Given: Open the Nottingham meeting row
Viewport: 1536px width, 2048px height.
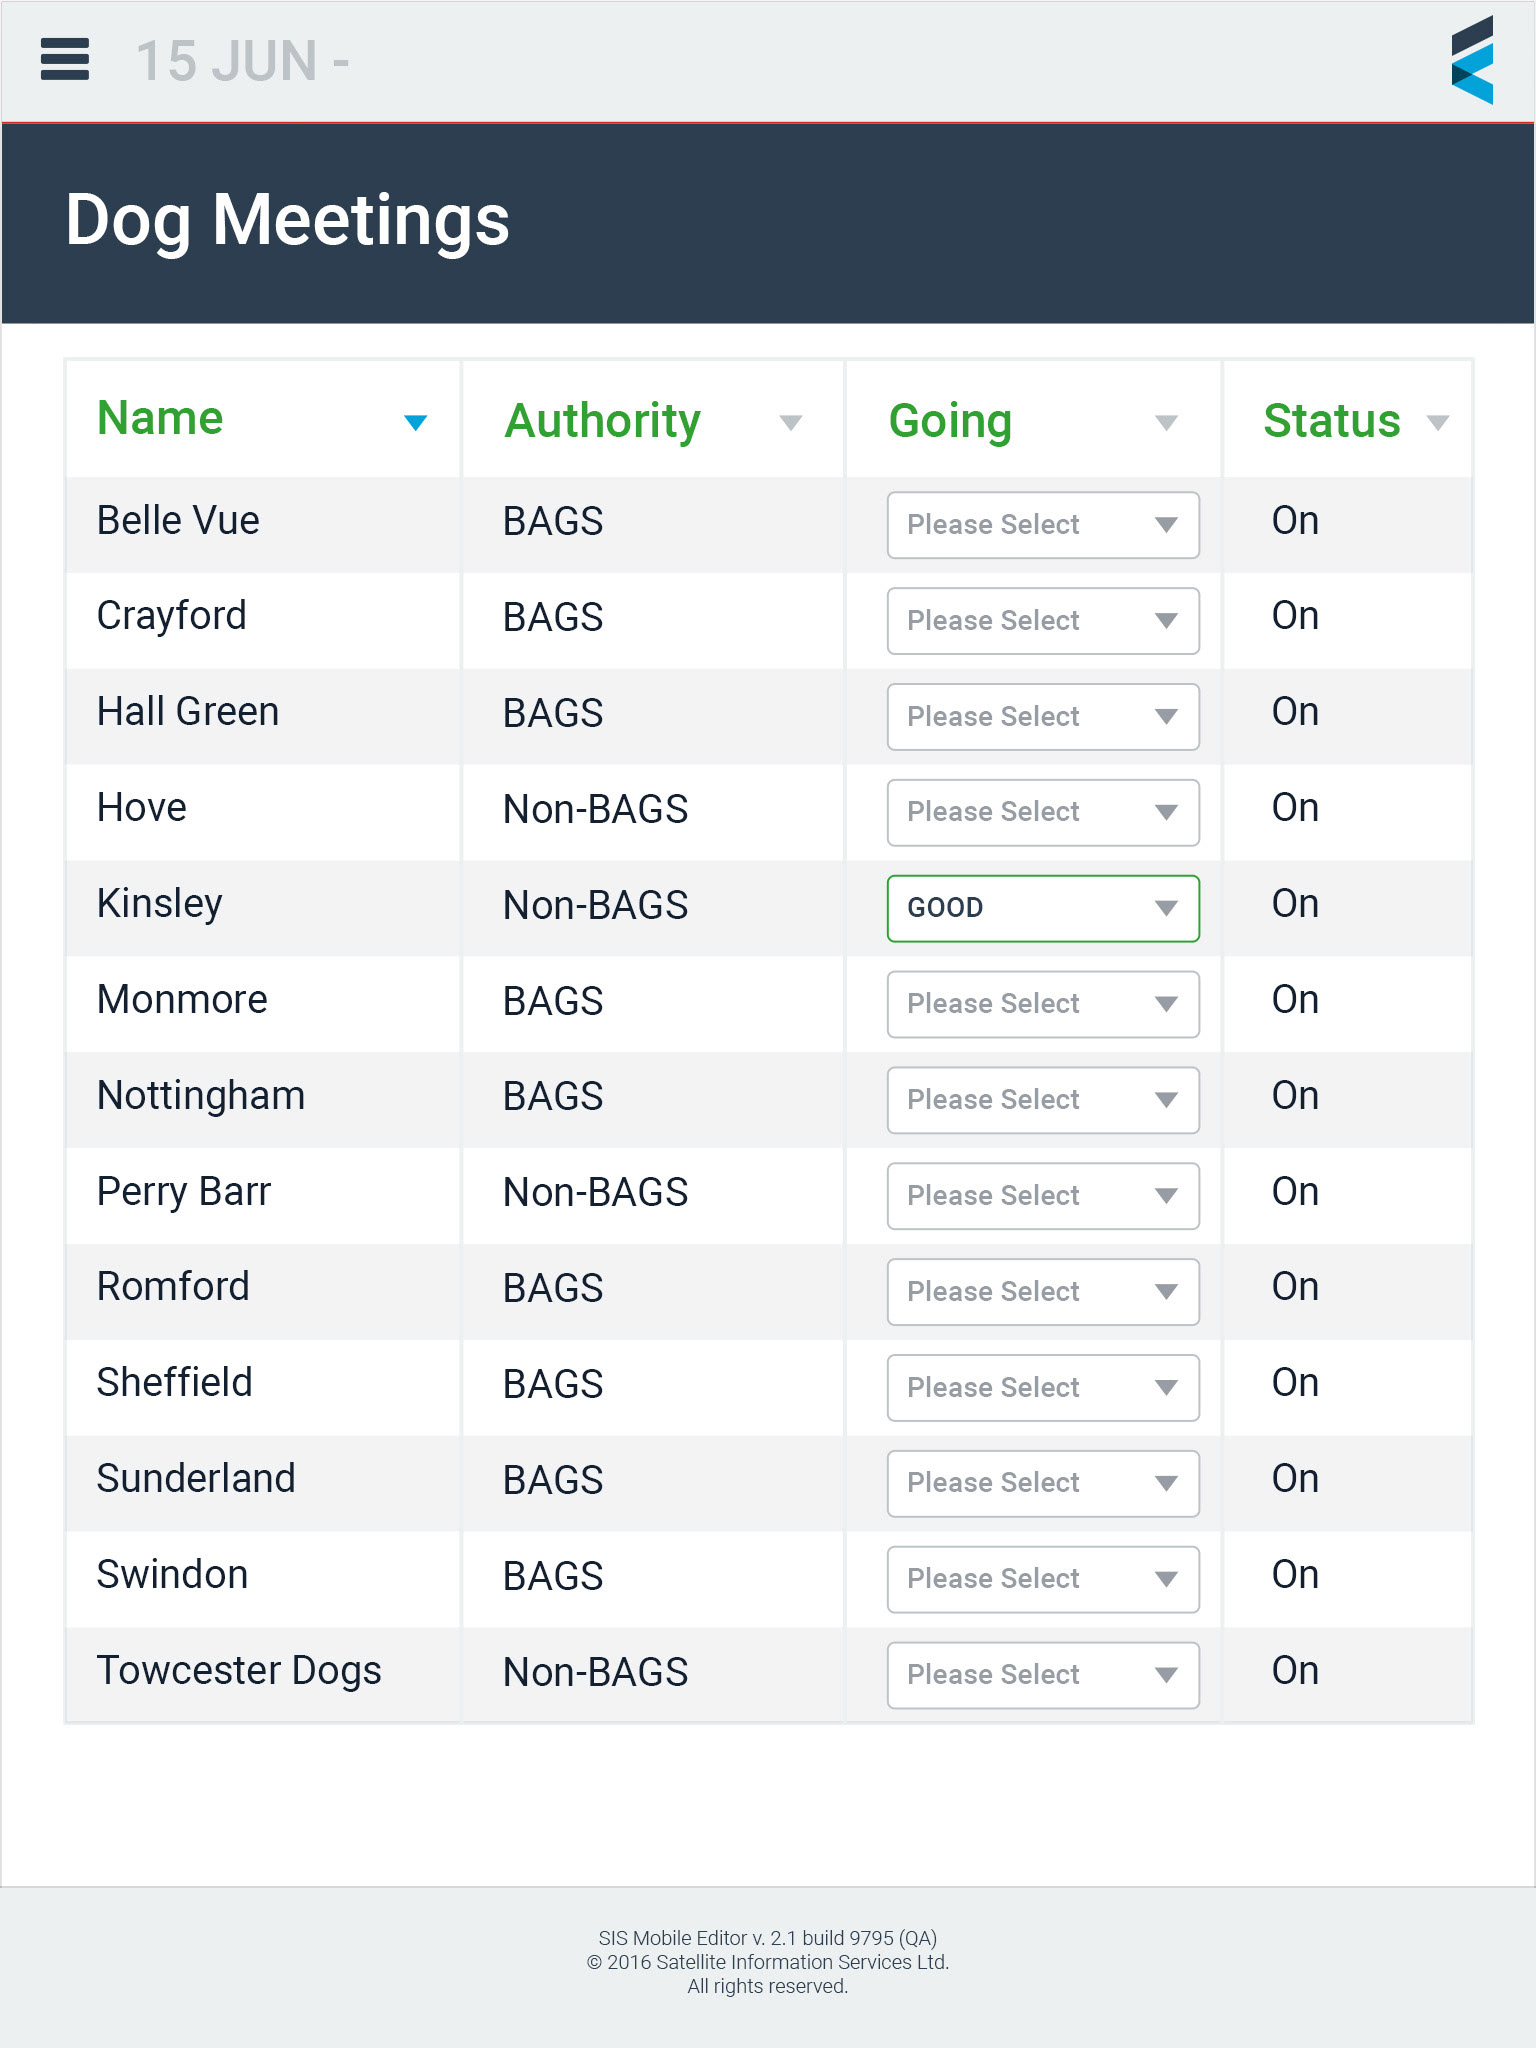Looking at the screenshot, I should tap(768, 1099).
